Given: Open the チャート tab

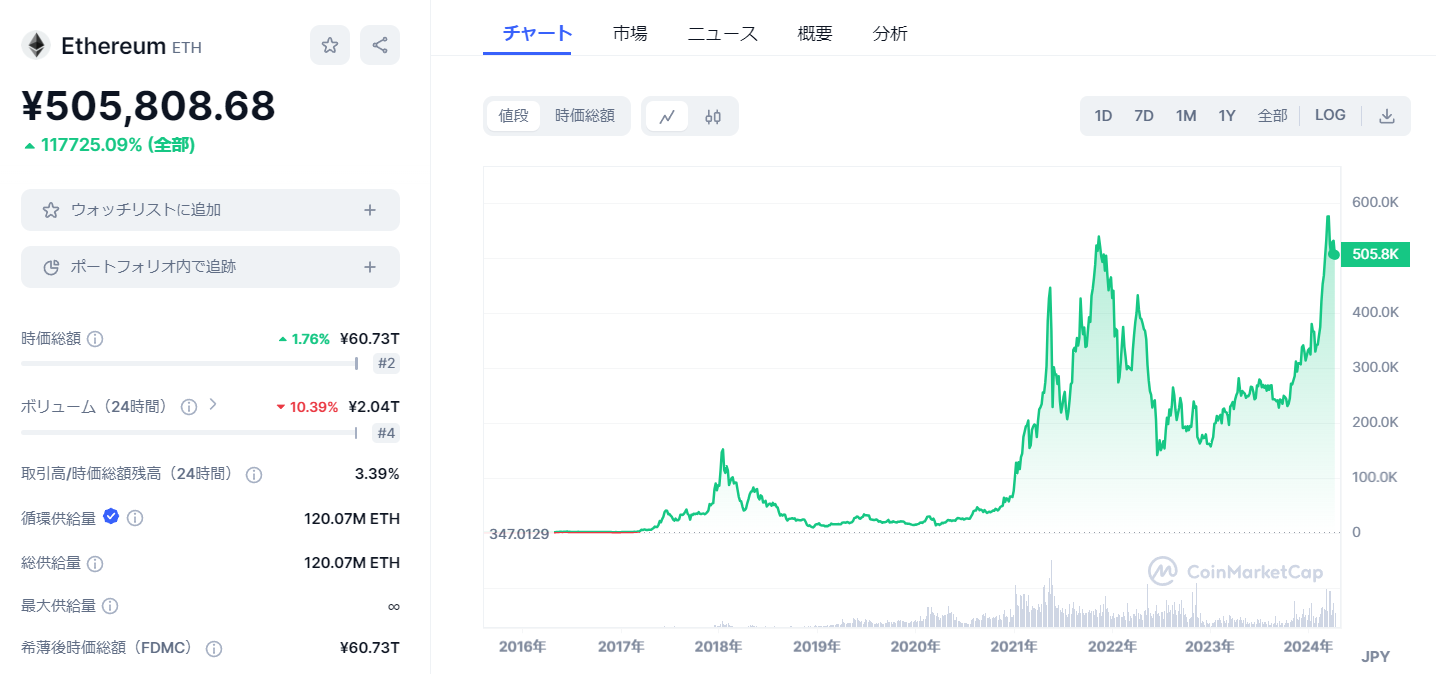Looking at the screenshot, I should pyautogui.click(x=538, y=33).
